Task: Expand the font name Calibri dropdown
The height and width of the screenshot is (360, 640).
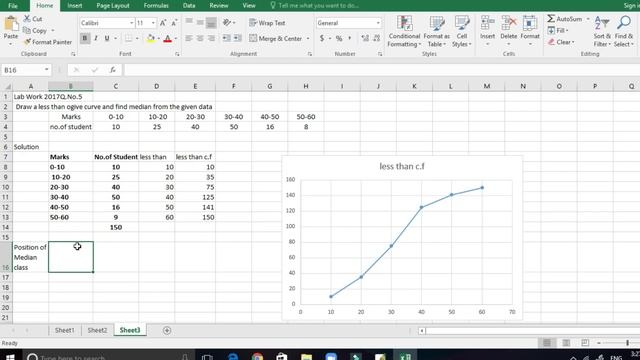Action: 131,23
